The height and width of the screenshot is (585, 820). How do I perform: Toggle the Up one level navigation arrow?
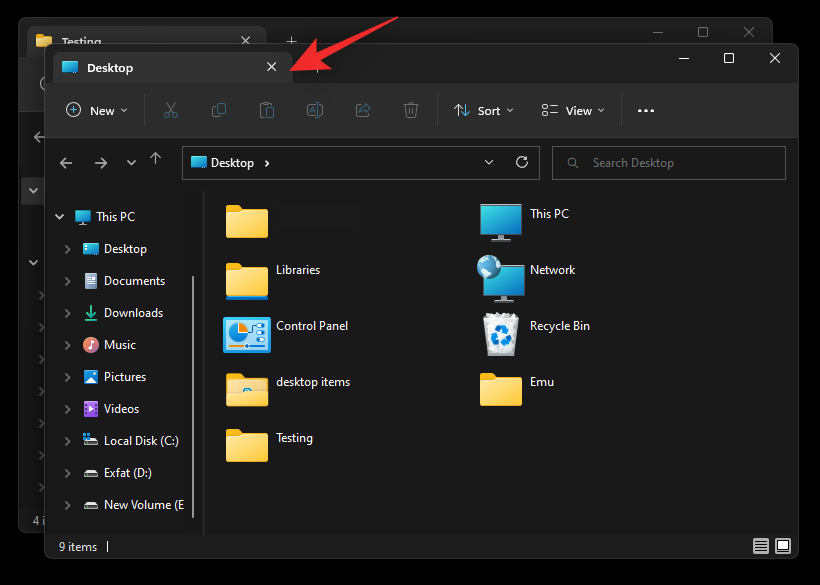[155, 162]
